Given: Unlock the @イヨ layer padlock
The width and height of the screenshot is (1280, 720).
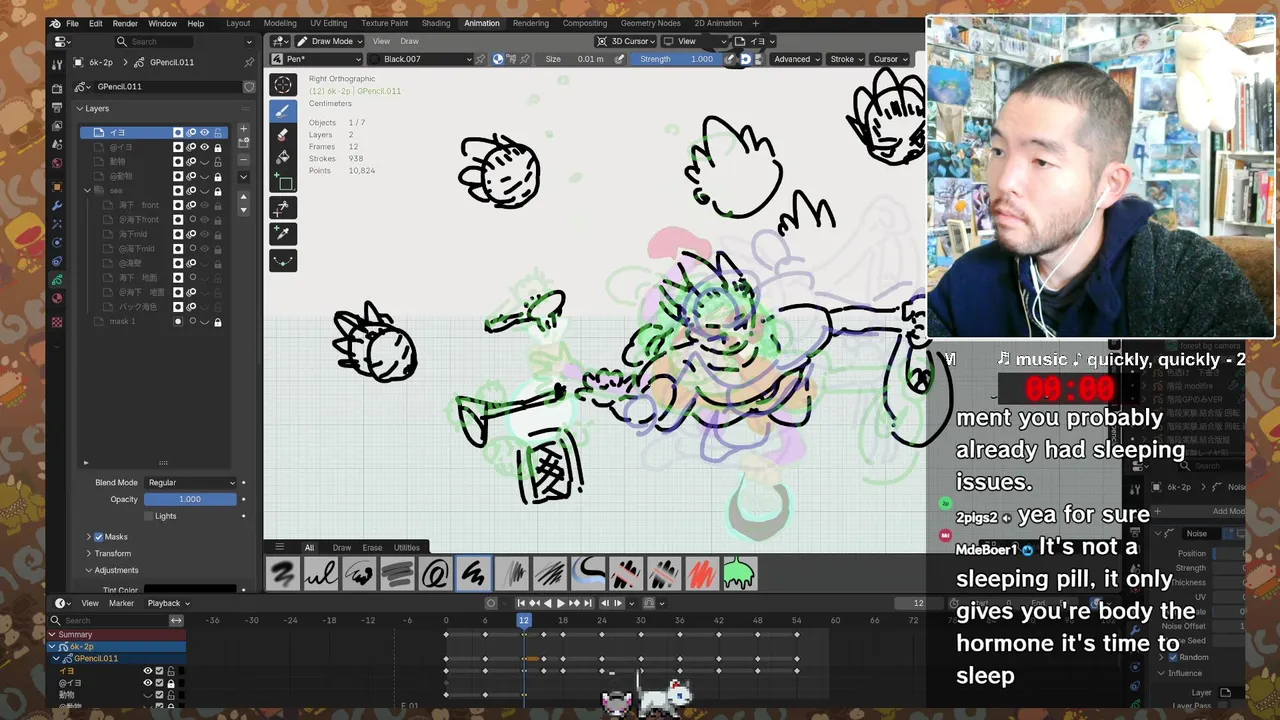Looking at the screenshot, I should click(217, 147).
